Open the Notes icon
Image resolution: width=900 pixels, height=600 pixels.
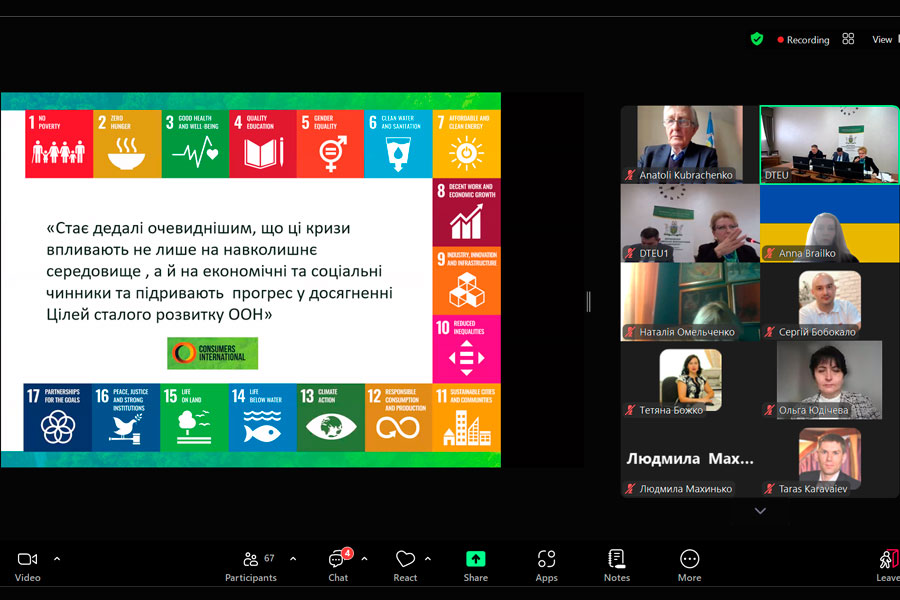coord(616,559)
